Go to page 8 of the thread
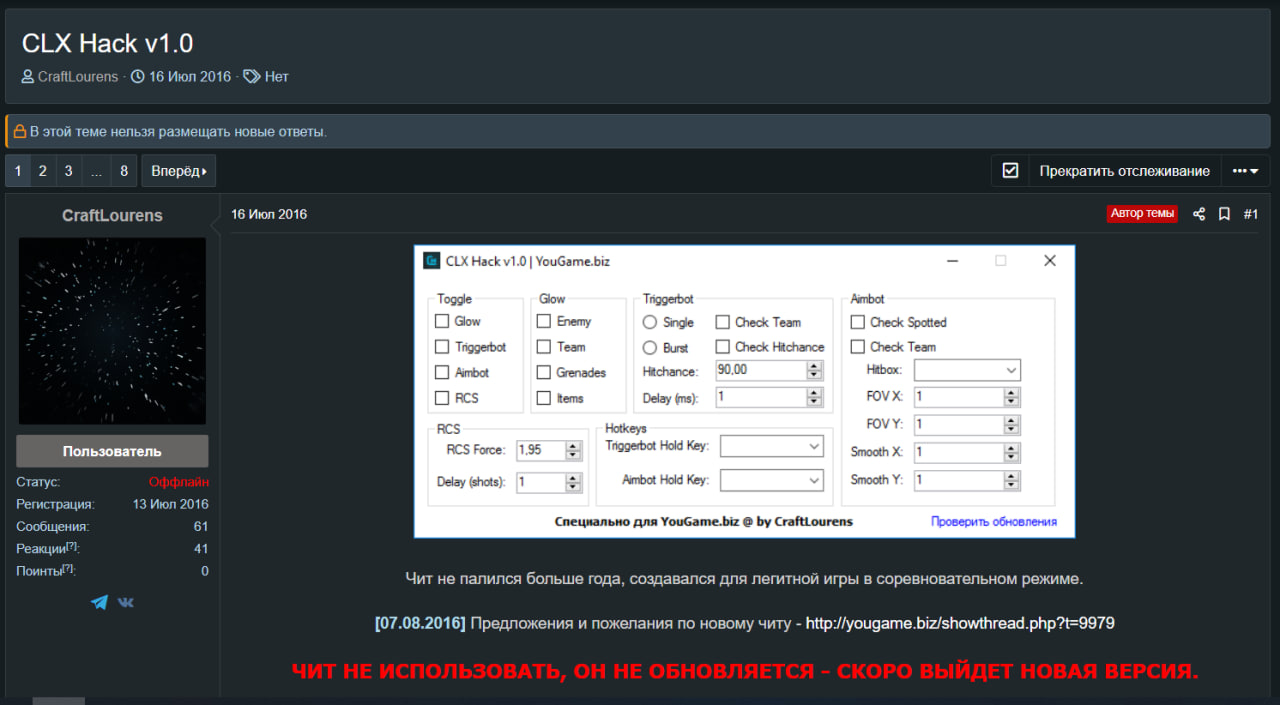1280x705 pixels. [124, 171]
